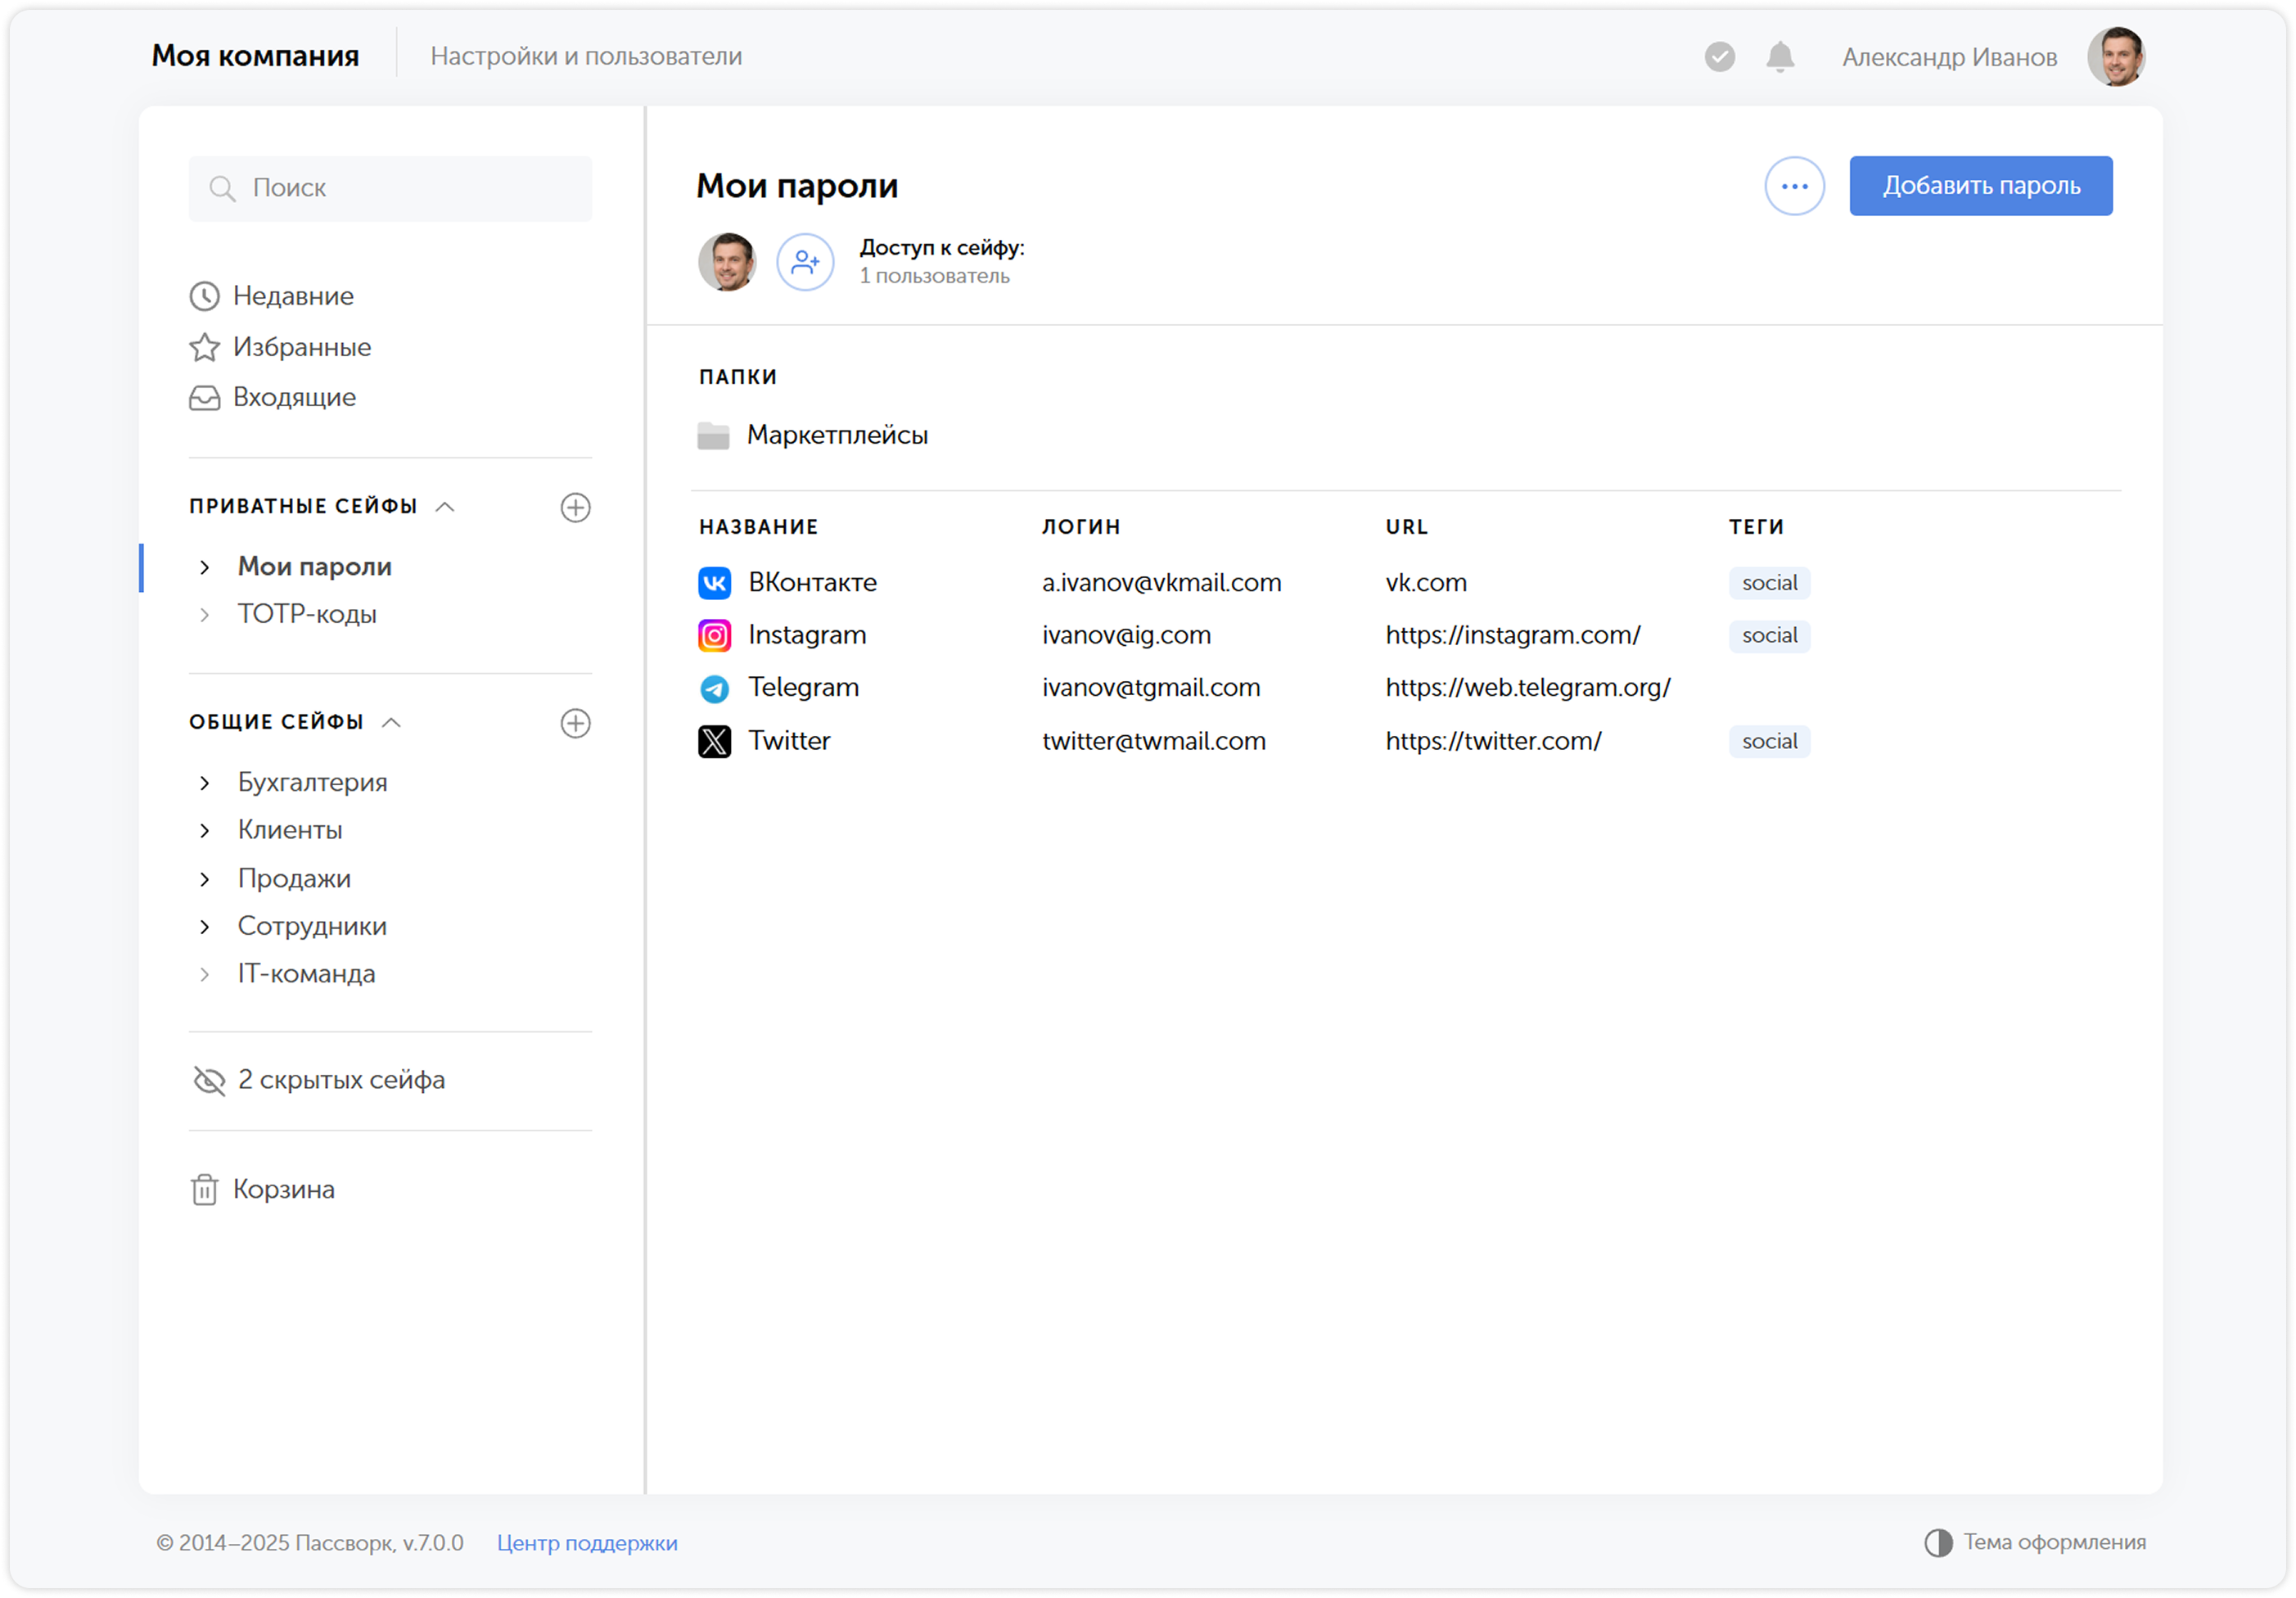
Task: Add a new private vault with plus icon
Action: 575,507
